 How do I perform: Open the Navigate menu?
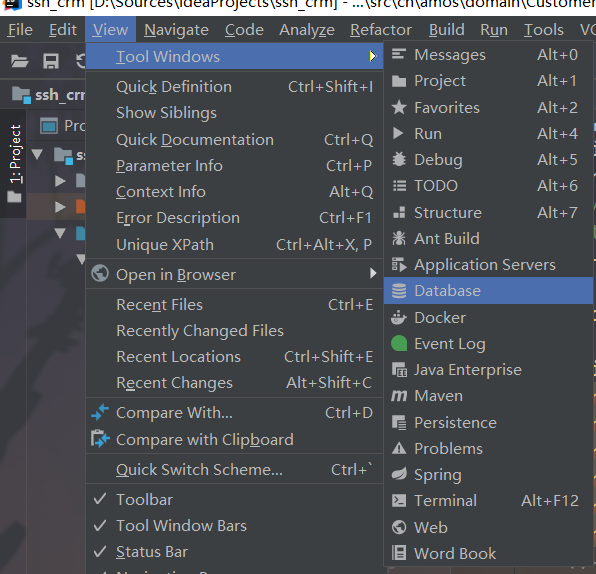tap(176, 30)
